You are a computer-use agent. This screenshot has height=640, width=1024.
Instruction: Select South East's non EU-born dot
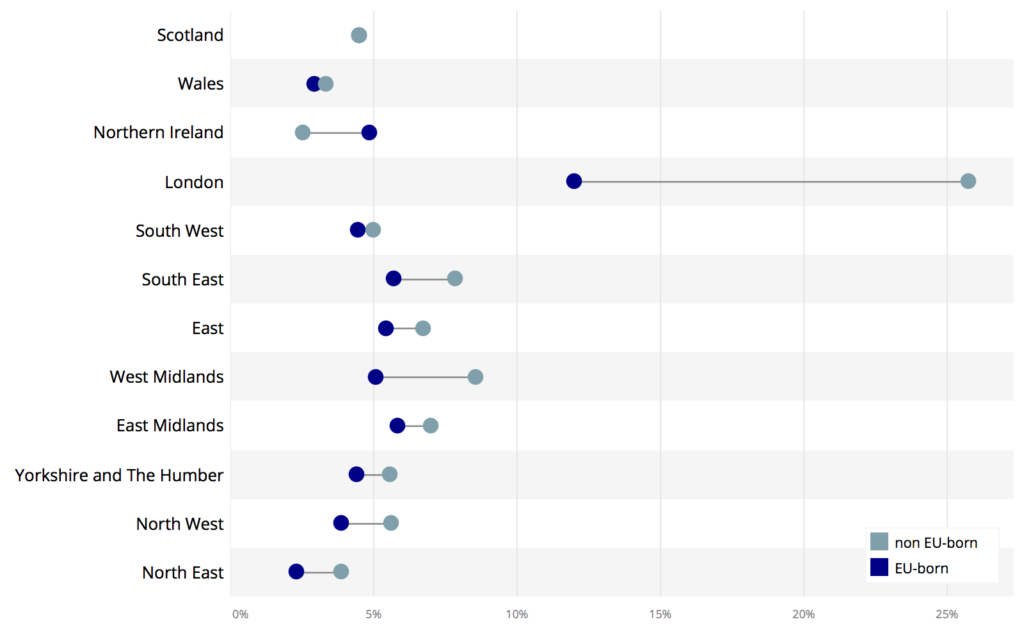455,278
